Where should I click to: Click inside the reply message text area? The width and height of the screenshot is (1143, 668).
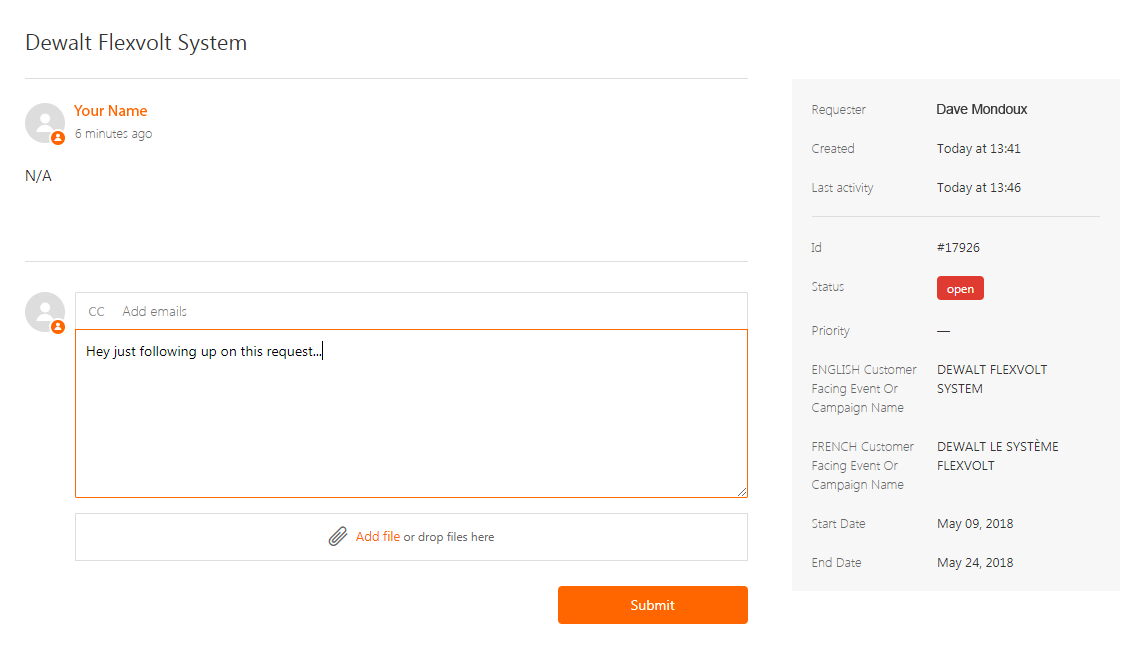tap(410, 420)
